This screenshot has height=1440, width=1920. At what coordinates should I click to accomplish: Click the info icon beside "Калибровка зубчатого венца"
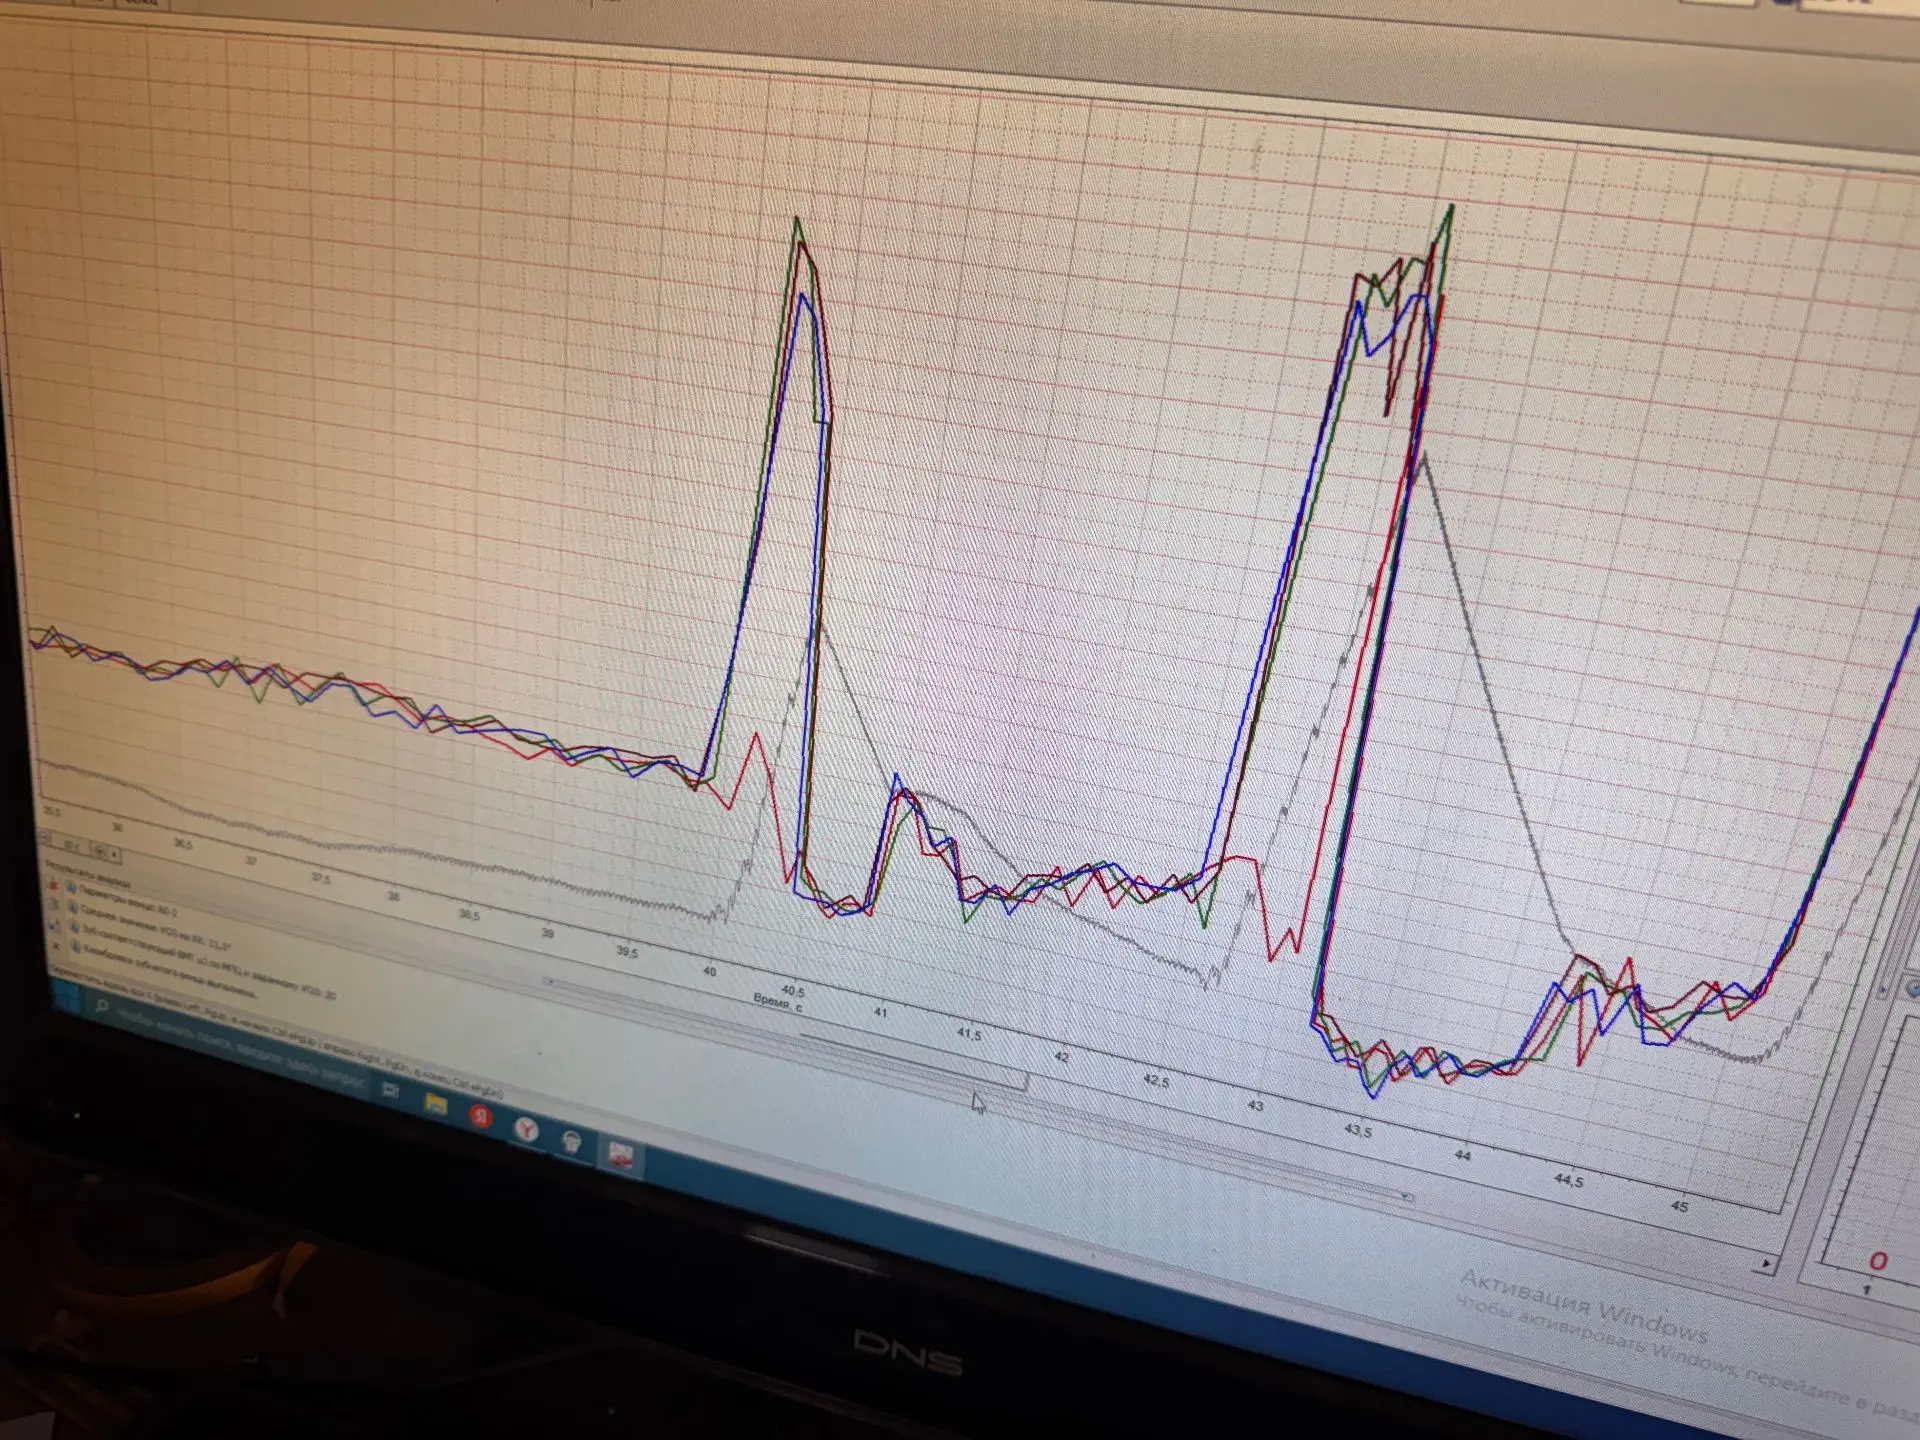[x=76, y=948]
